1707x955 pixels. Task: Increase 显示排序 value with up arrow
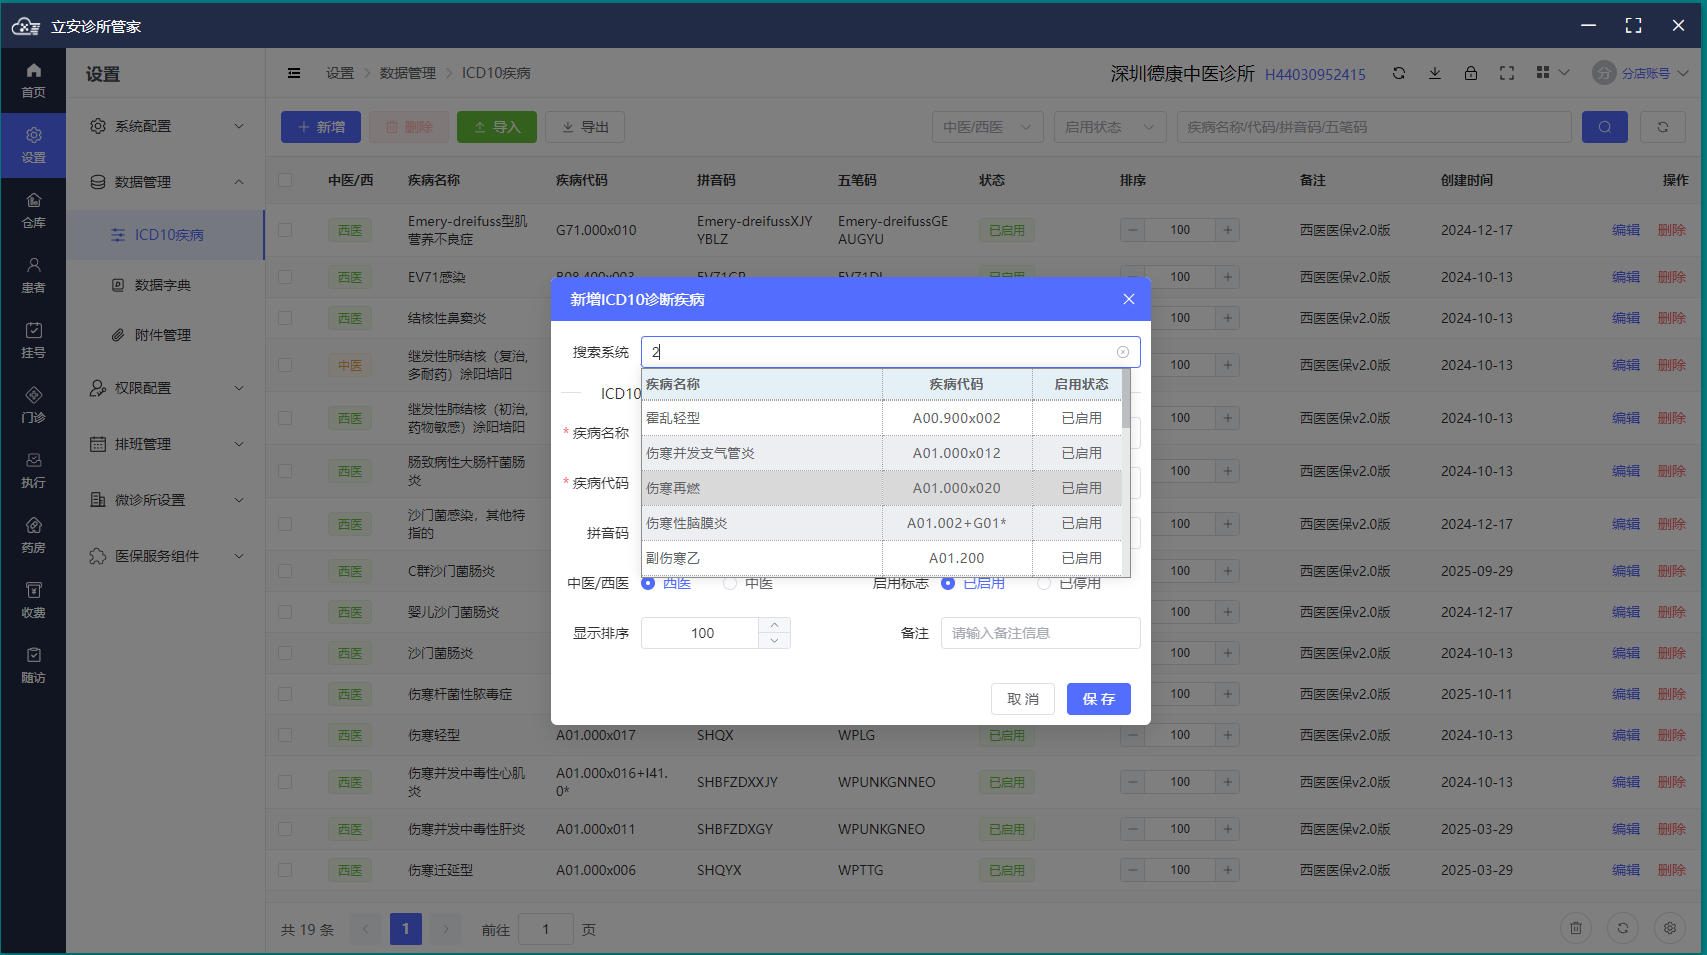[x=774, y=625]
